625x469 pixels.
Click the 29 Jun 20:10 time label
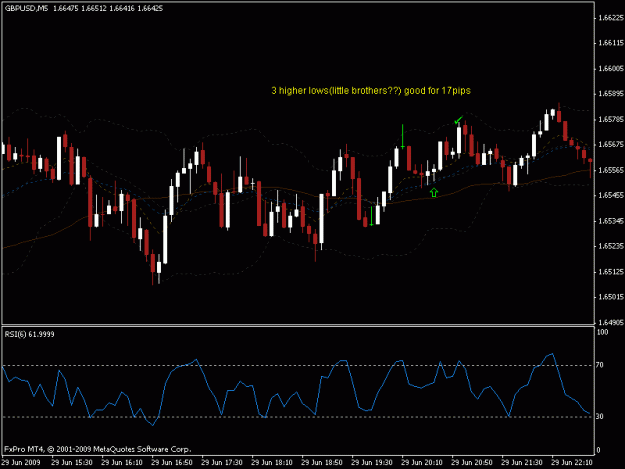tap(422, 463)
